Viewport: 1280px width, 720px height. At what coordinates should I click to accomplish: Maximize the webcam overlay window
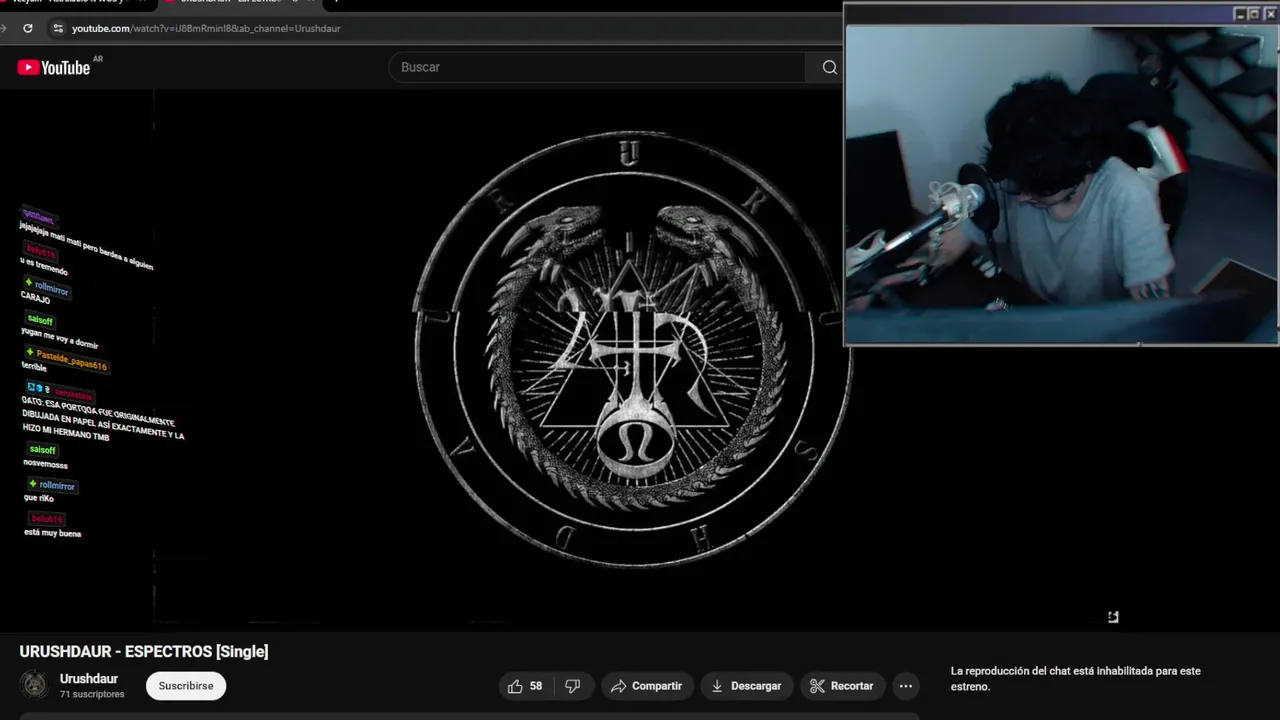point(1254,14)
